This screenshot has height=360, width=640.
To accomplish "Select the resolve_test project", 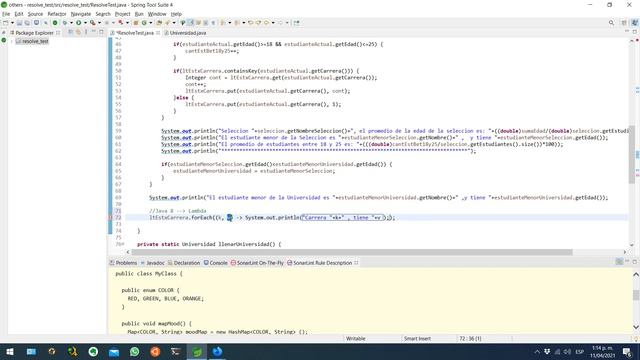I will (32, 41).
